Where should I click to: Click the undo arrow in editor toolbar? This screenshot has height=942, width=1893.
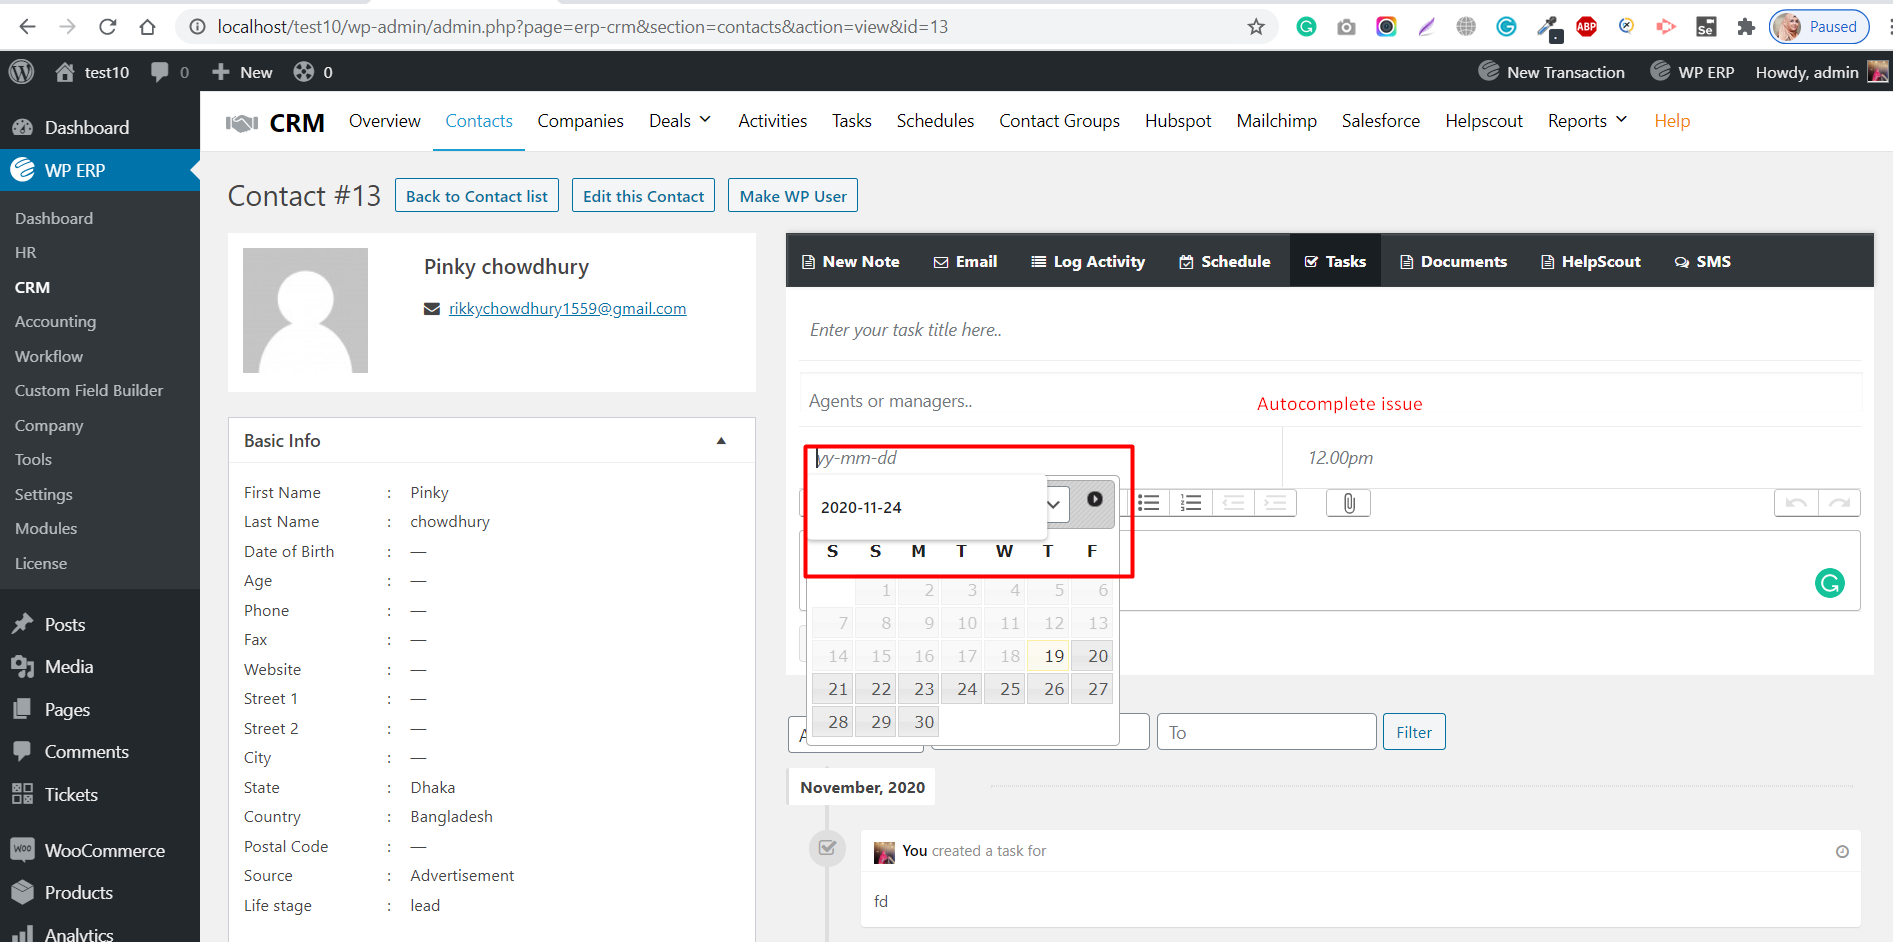1796,503
